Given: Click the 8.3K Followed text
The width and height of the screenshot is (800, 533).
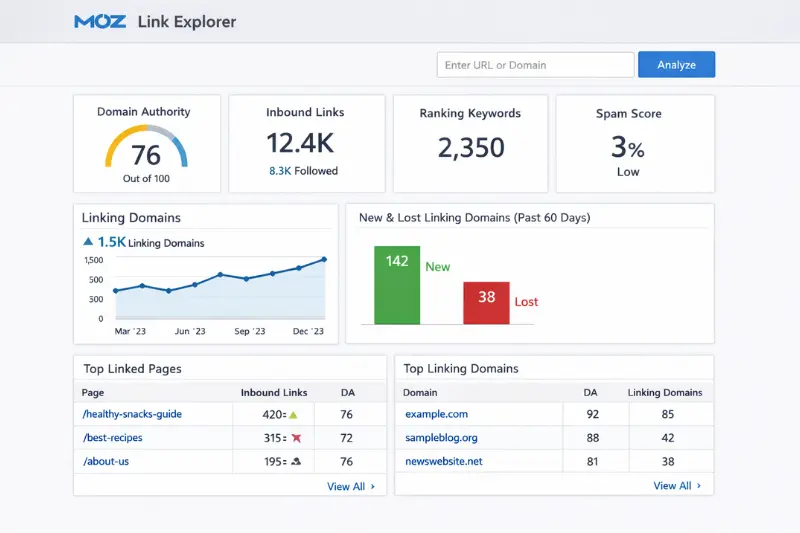Looking at the screenshot, I should [304, 171].
